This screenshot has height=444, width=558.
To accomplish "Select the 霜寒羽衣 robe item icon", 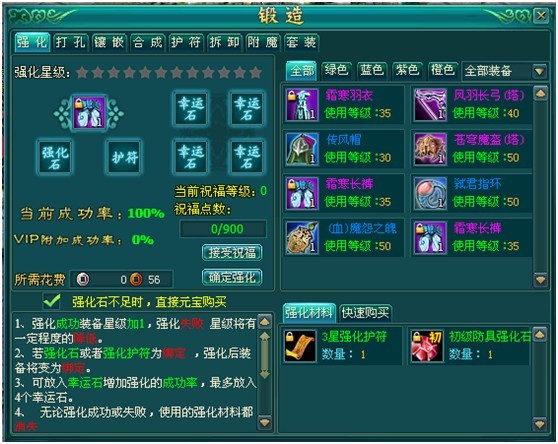I will (x=302, y=105).
